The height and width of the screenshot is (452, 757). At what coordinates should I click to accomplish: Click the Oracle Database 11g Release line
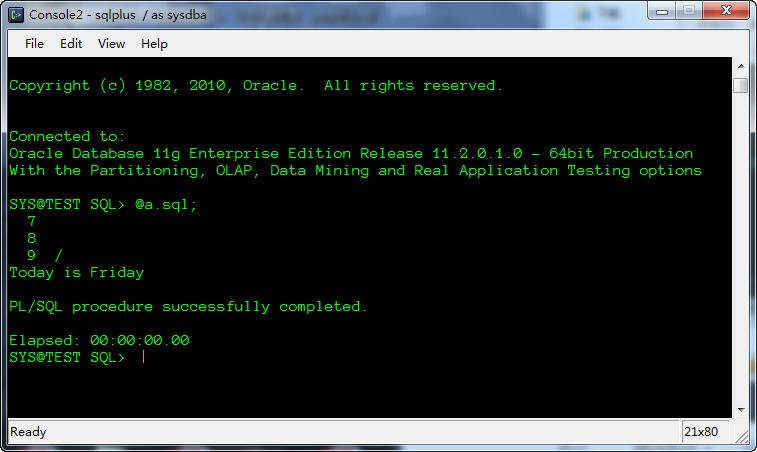[351, 154]
